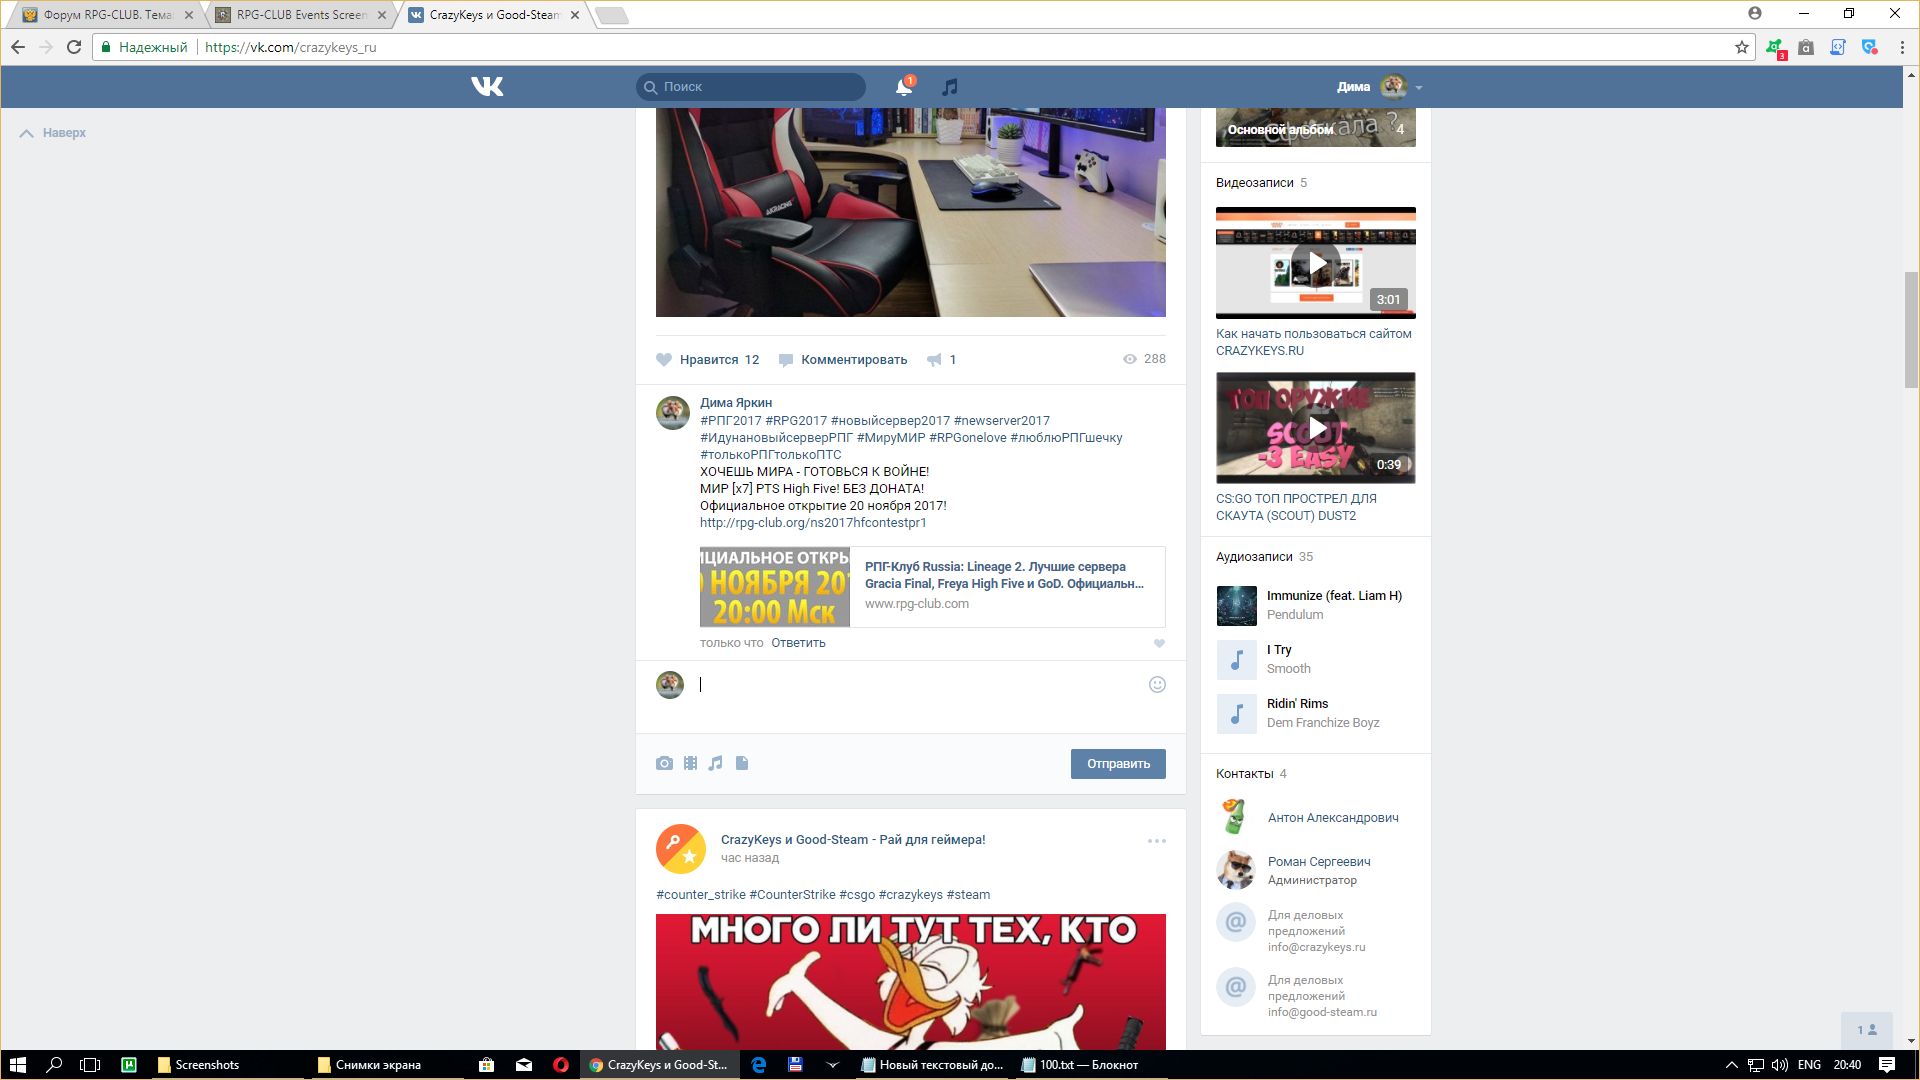
Task: Open the emoji smiley picker
Action: pos(1157,685)
